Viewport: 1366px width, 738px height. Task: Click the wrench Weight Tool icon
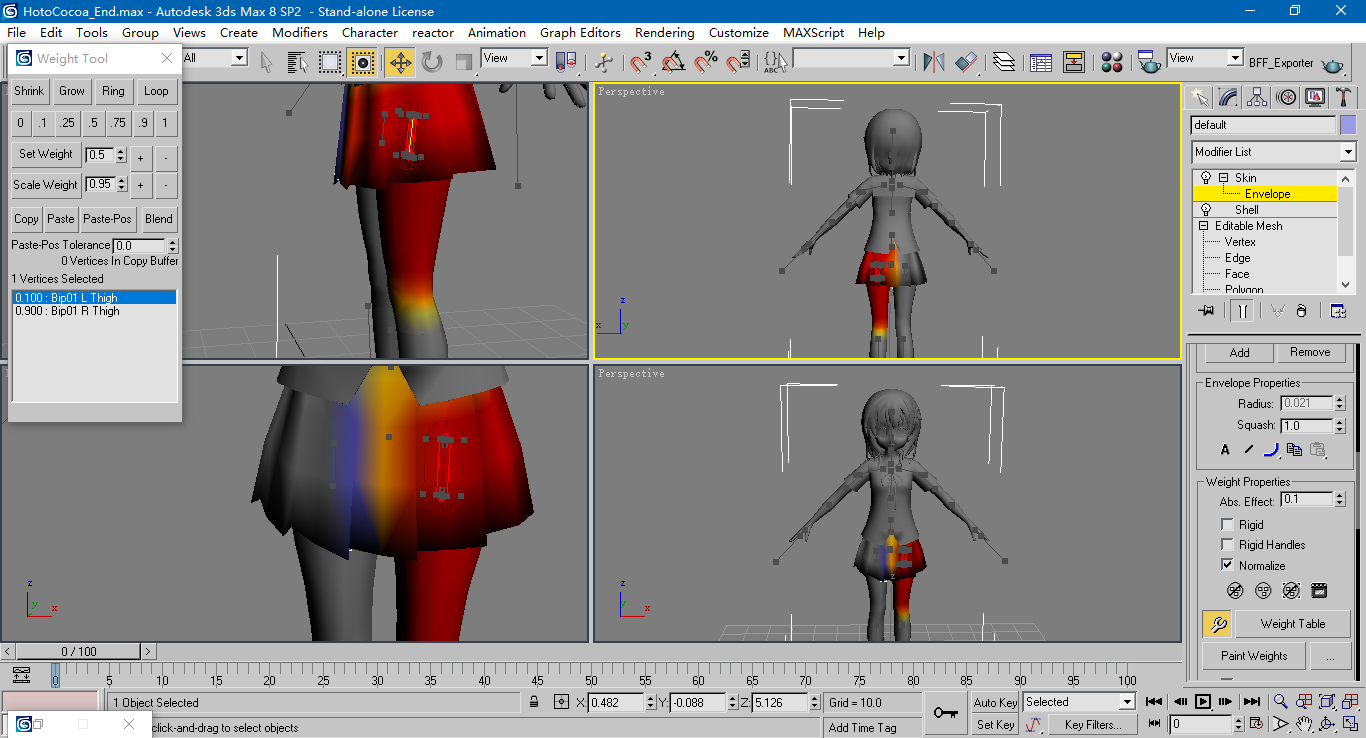[x=1217, y=624]
